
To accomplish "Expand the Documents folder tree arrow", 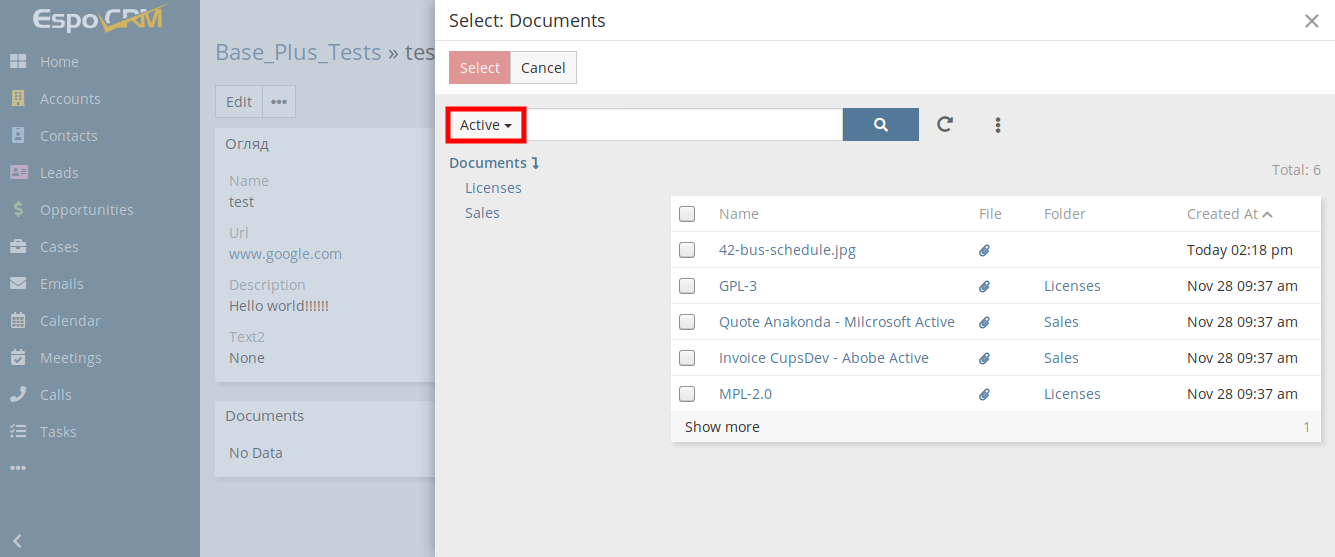I will [x=535, y=163].
